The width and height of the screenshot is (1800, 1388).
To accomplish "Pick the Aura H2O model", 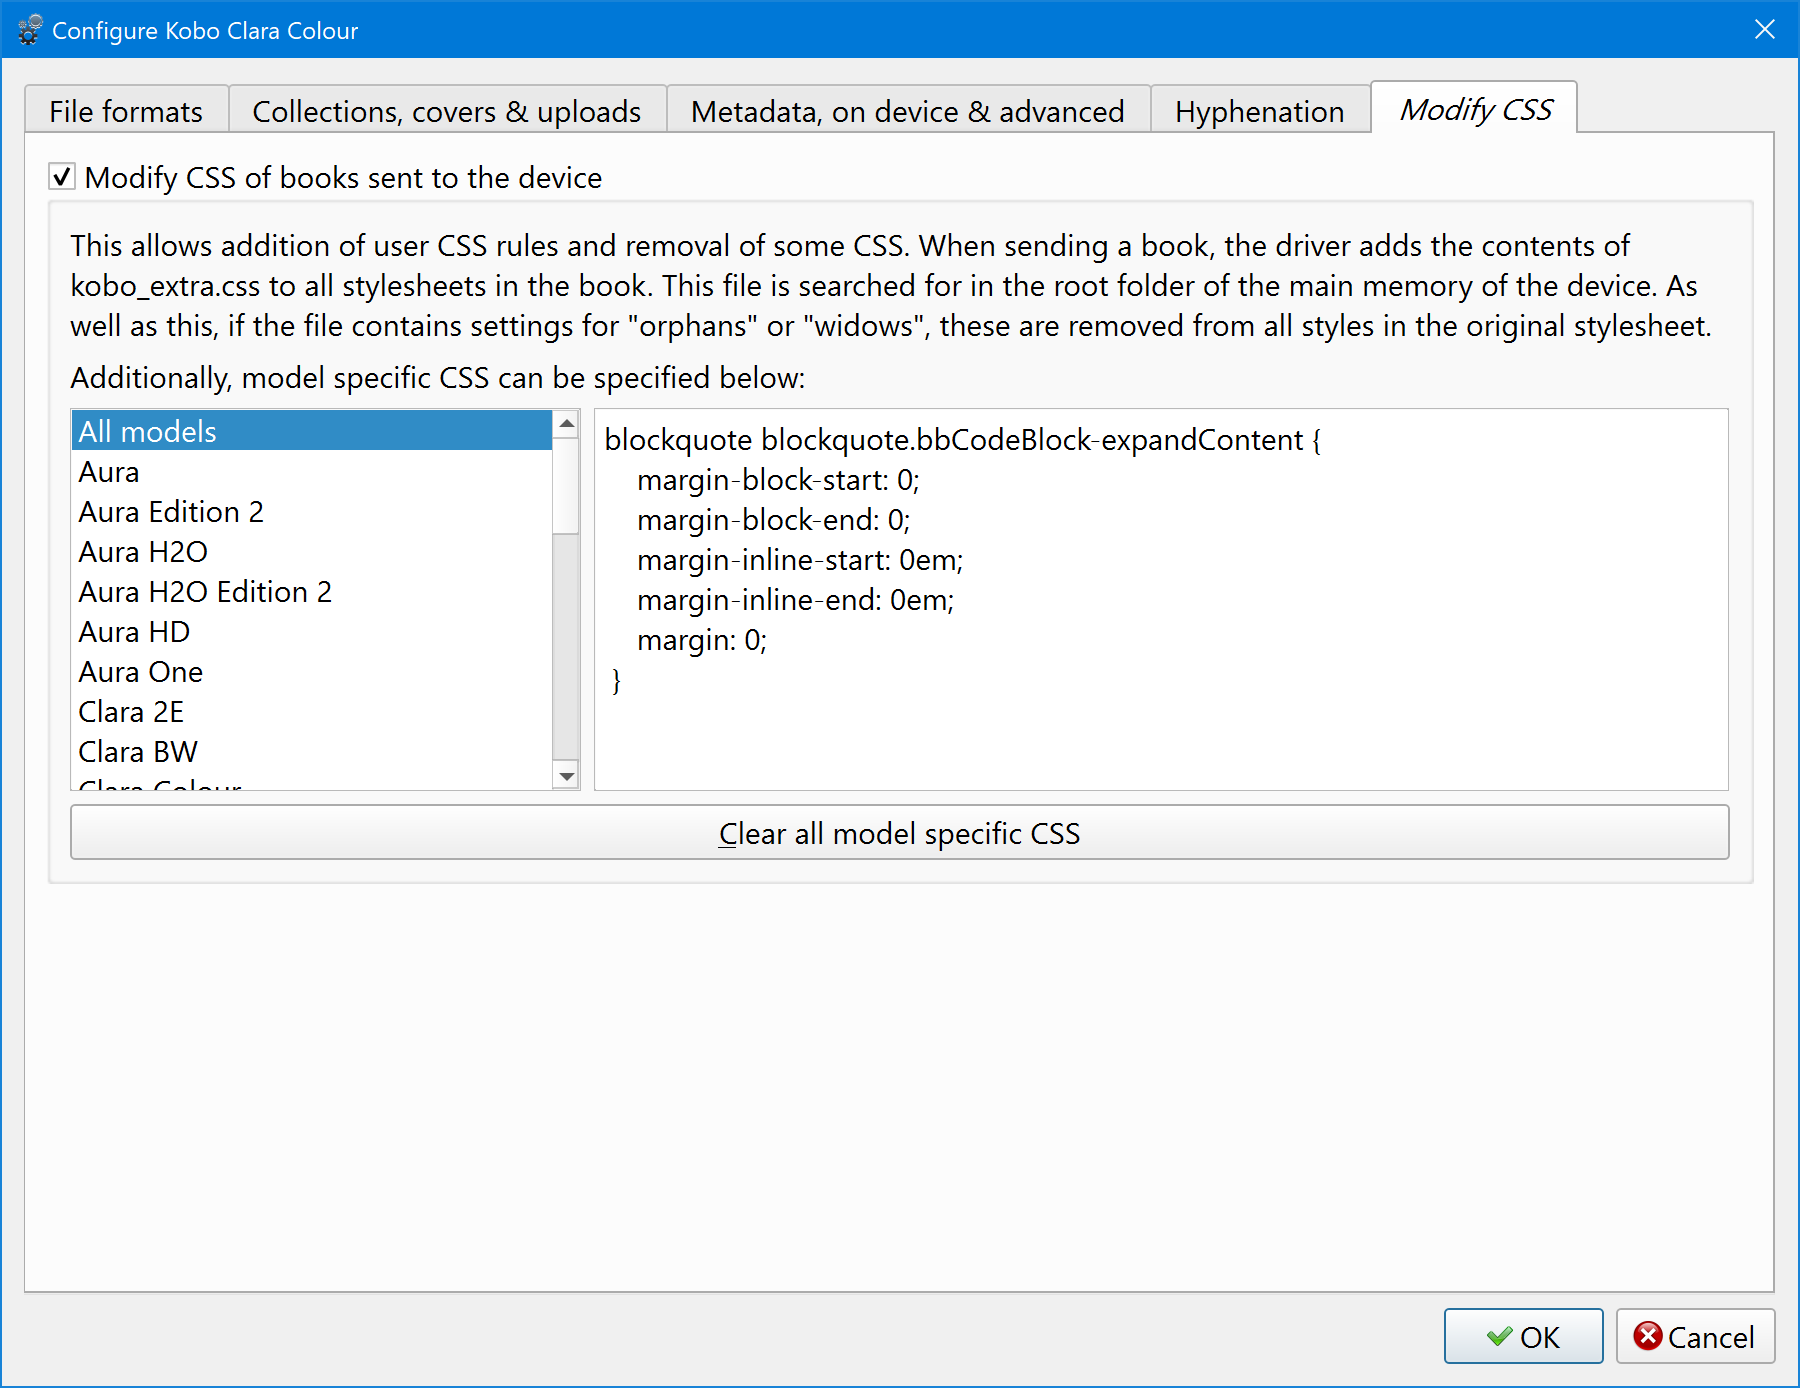I will [312, 551].
